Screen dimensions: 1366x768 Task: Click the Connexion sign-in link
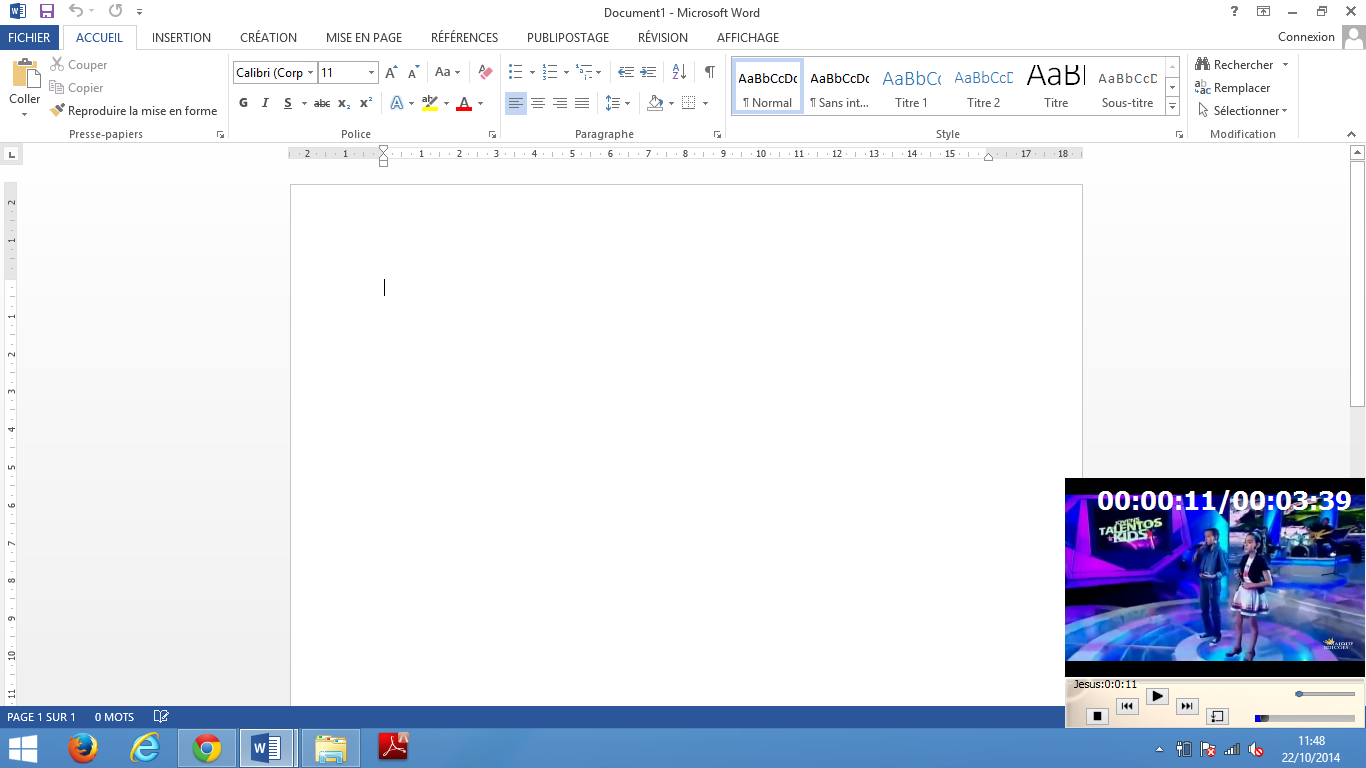coord(1306,37)
